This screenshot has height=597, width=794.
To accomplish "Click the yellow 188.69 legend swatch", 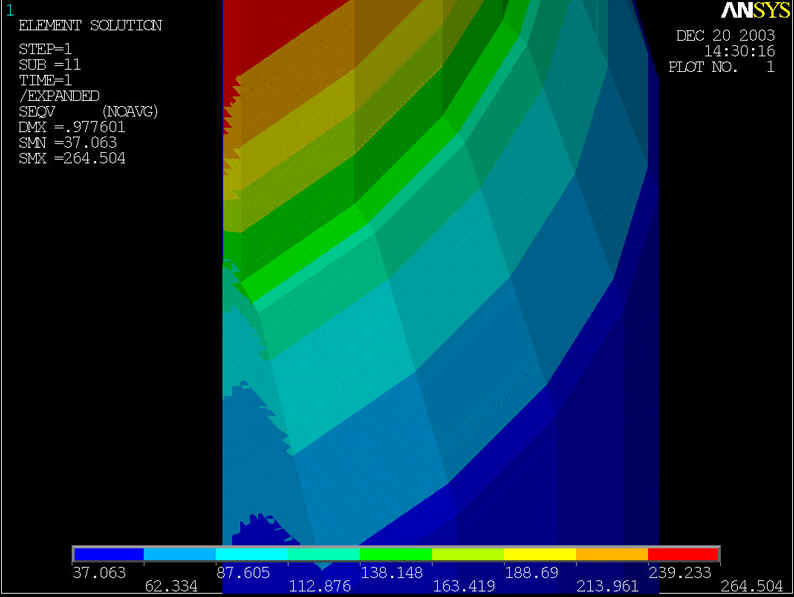I will (x=540, y=554).
